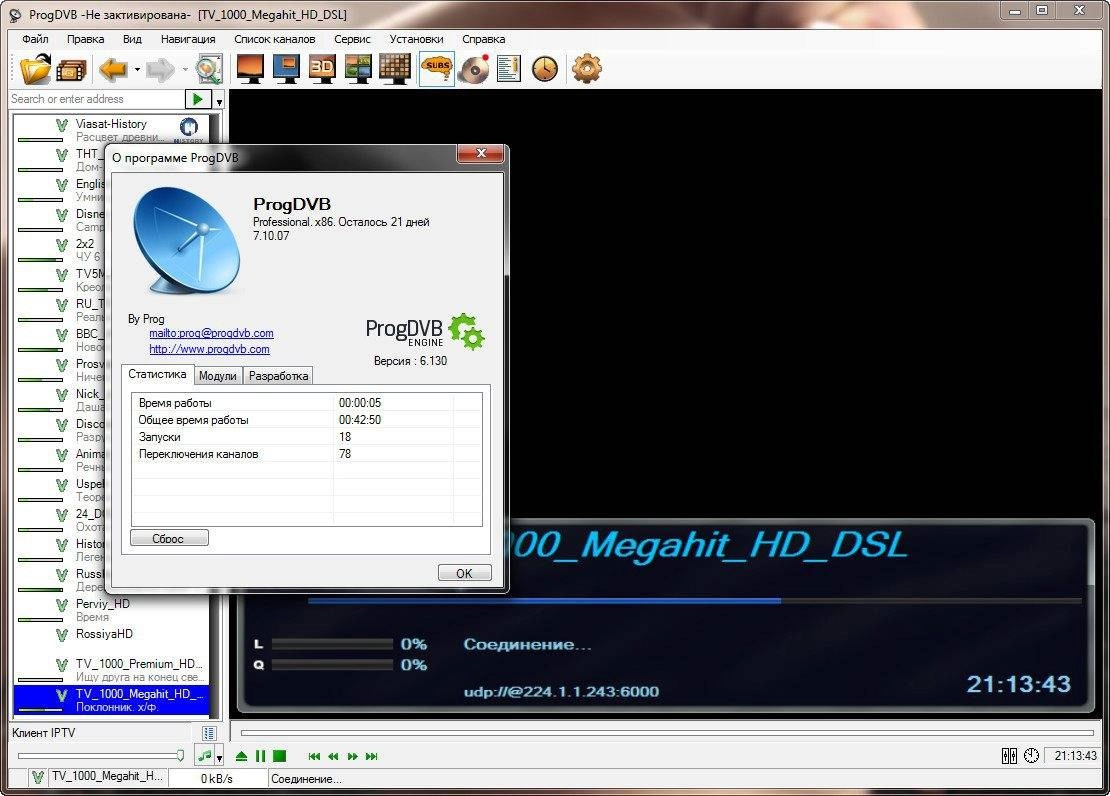Click the audio track music note icon
The image size is (1110, 796).
pyautogui.click(x=205, y=756)
